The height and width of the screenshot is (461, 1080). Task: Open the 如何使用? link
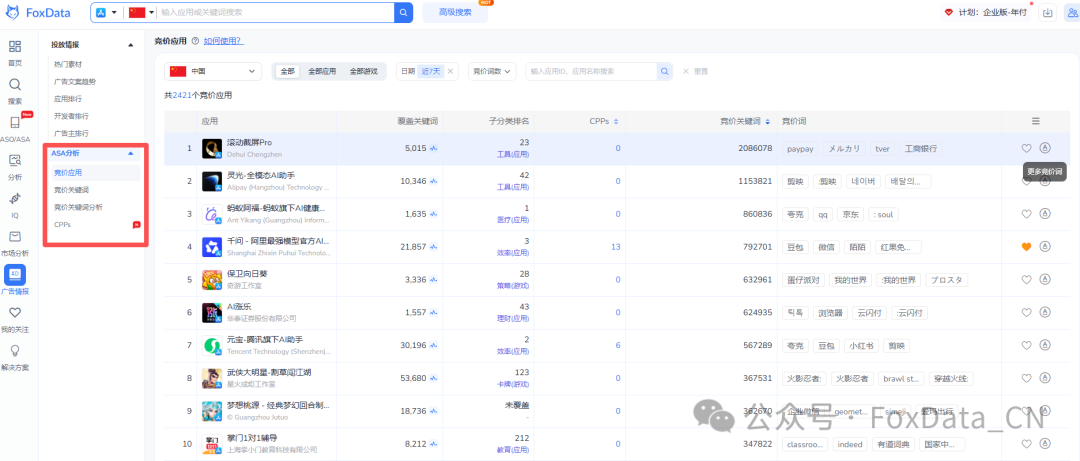click(x=223, y=41)
